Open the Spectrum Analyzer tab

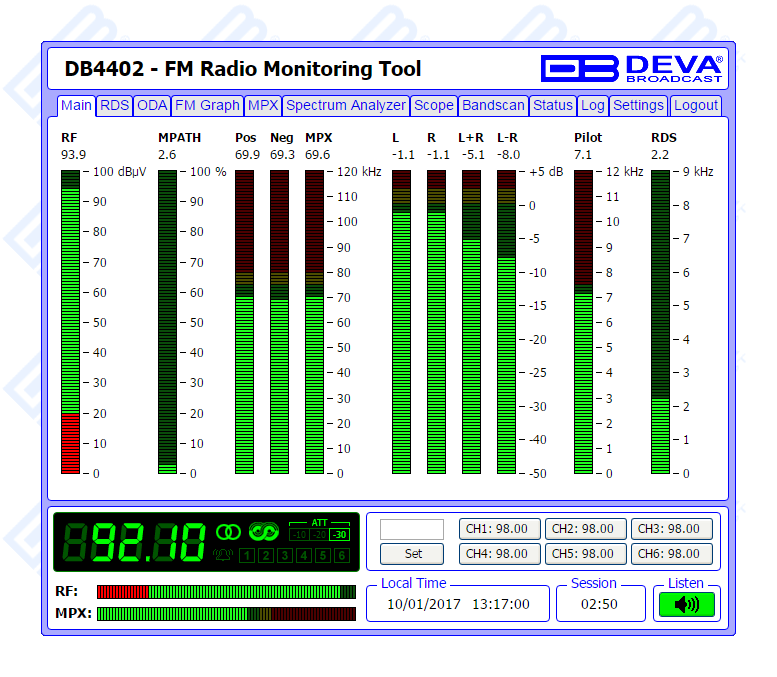point(346,105)
